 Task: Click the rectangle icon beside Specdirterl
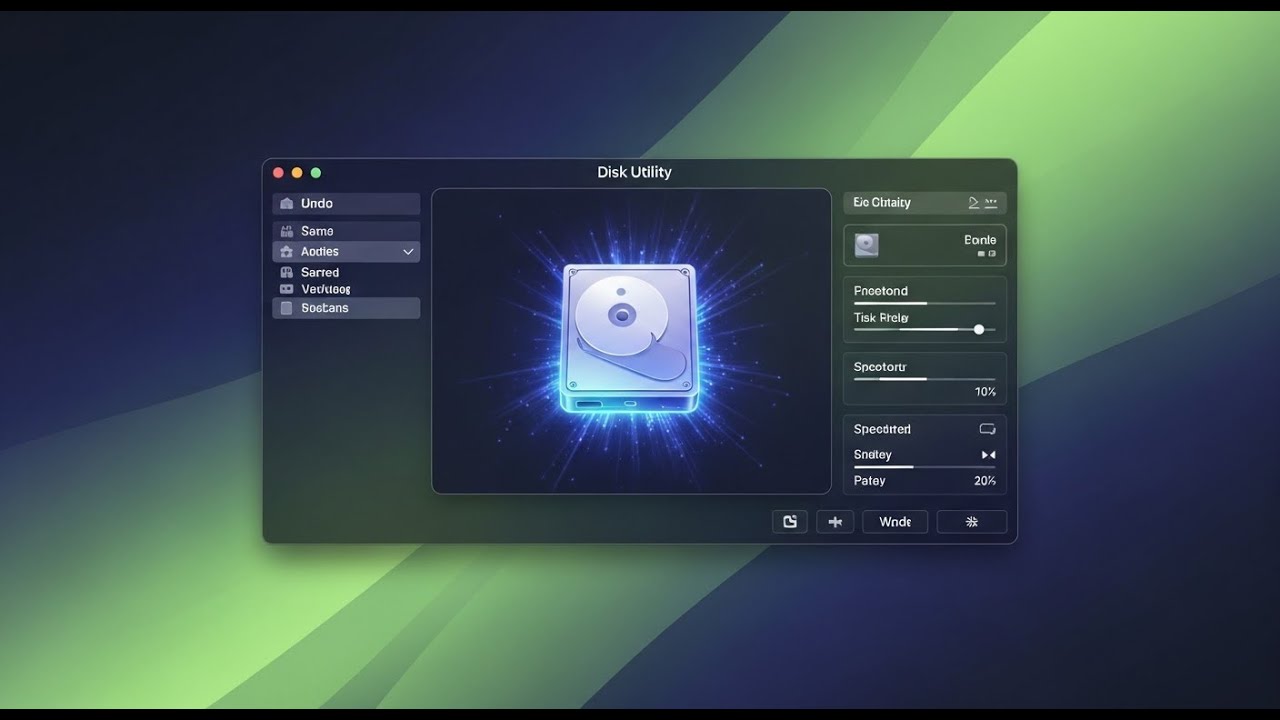click(987, 429)
